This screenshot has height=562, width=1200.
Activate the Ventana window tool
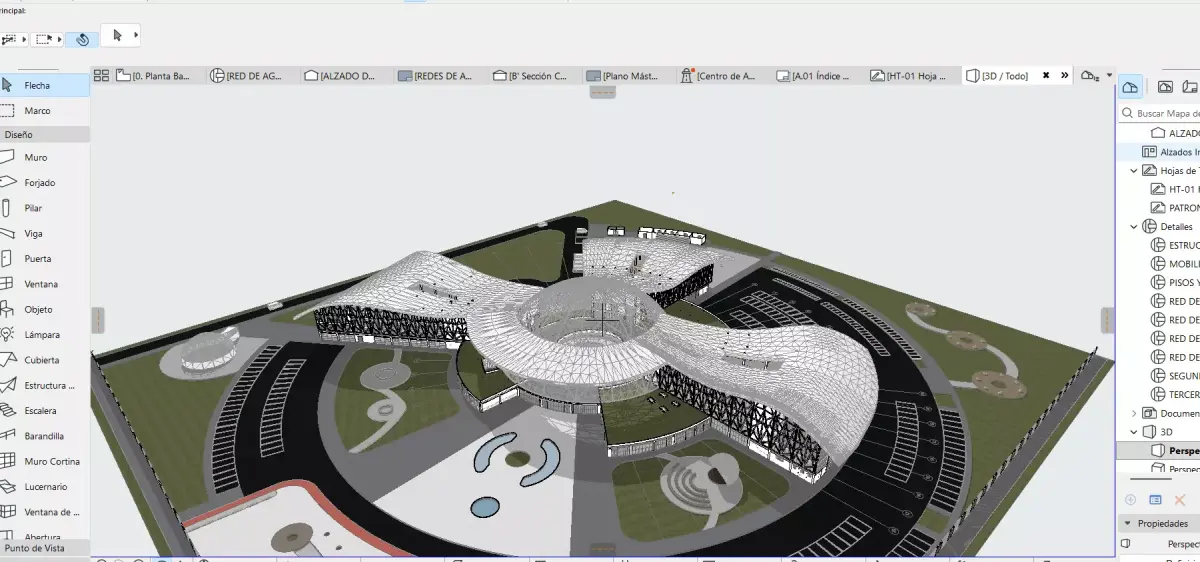tap(44, 284)
